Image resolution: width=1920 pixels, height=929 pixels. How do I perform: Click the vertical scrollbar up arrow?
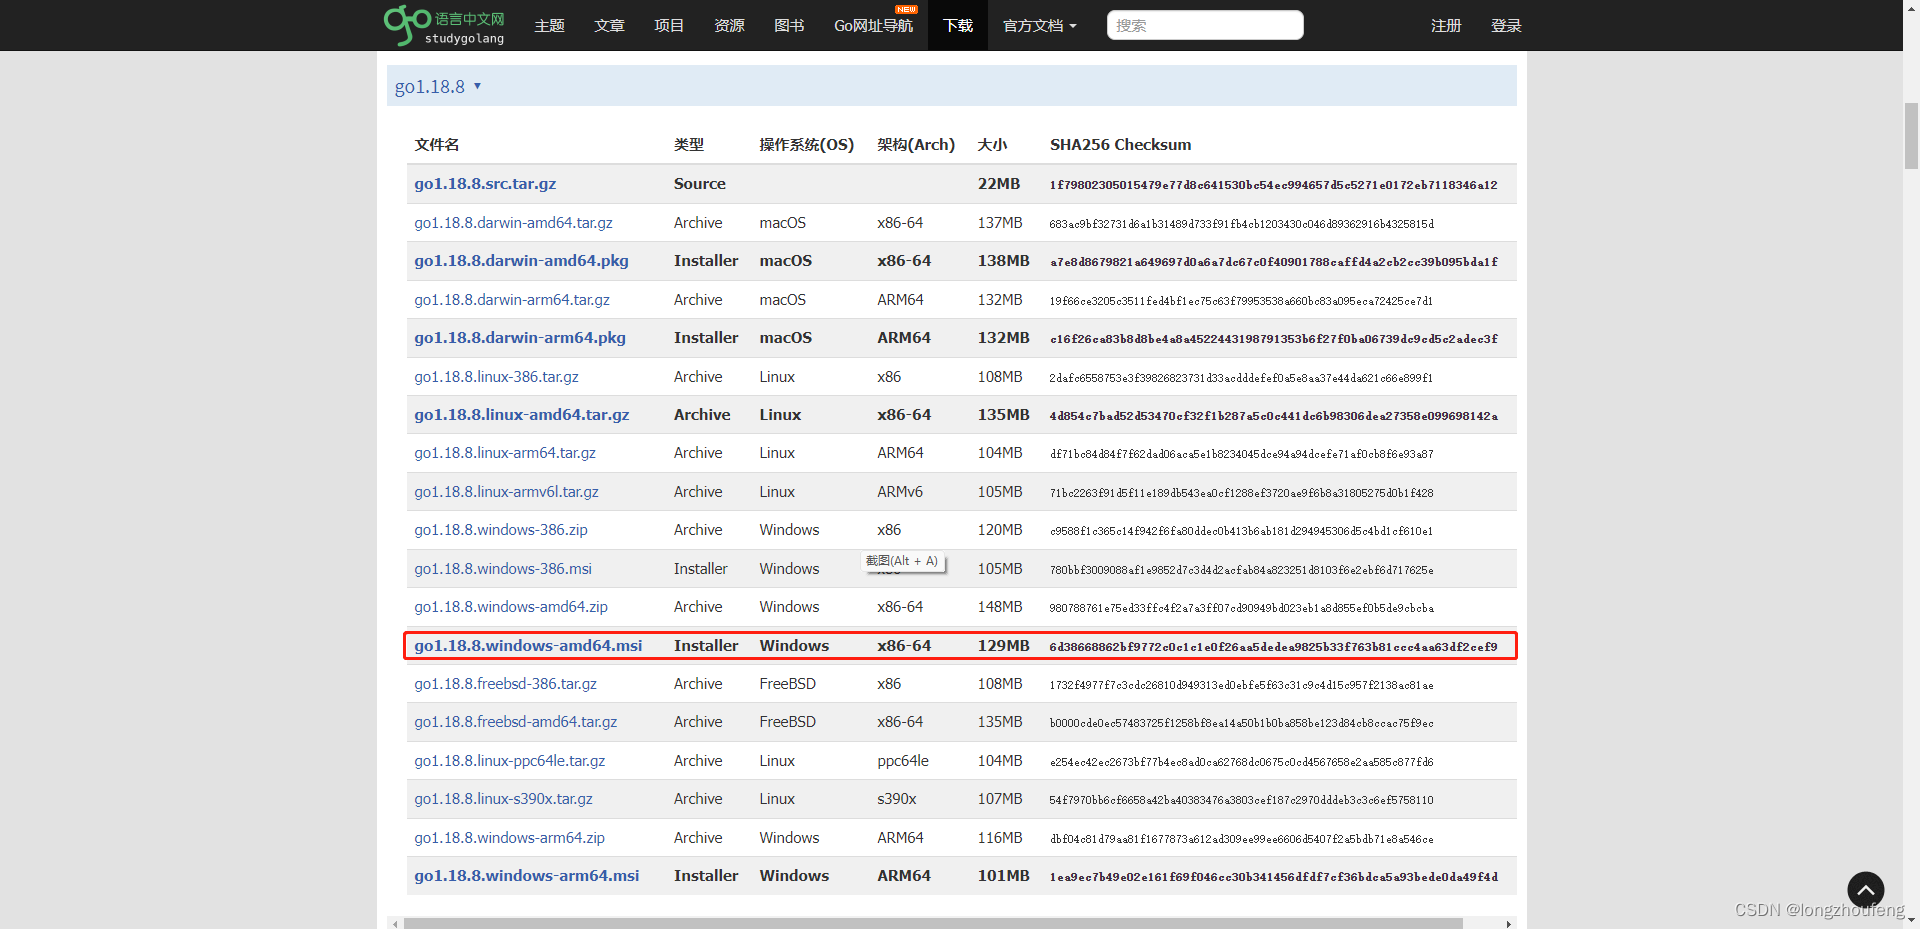[1911, 7]
